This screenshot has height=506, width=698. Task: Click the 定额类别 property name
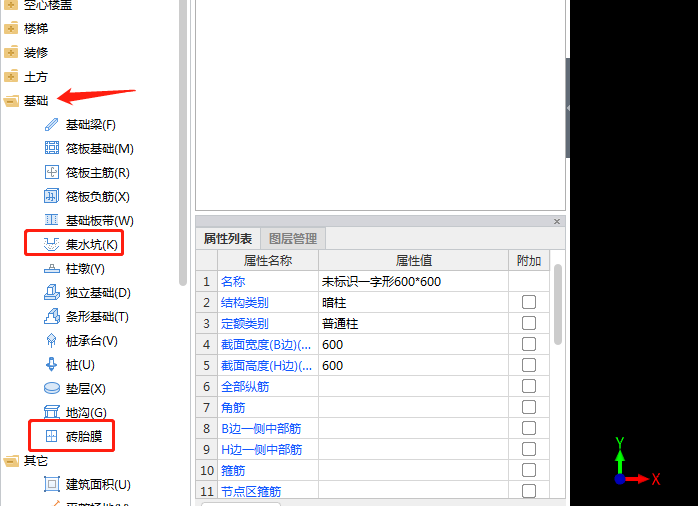tap(245, 324)
